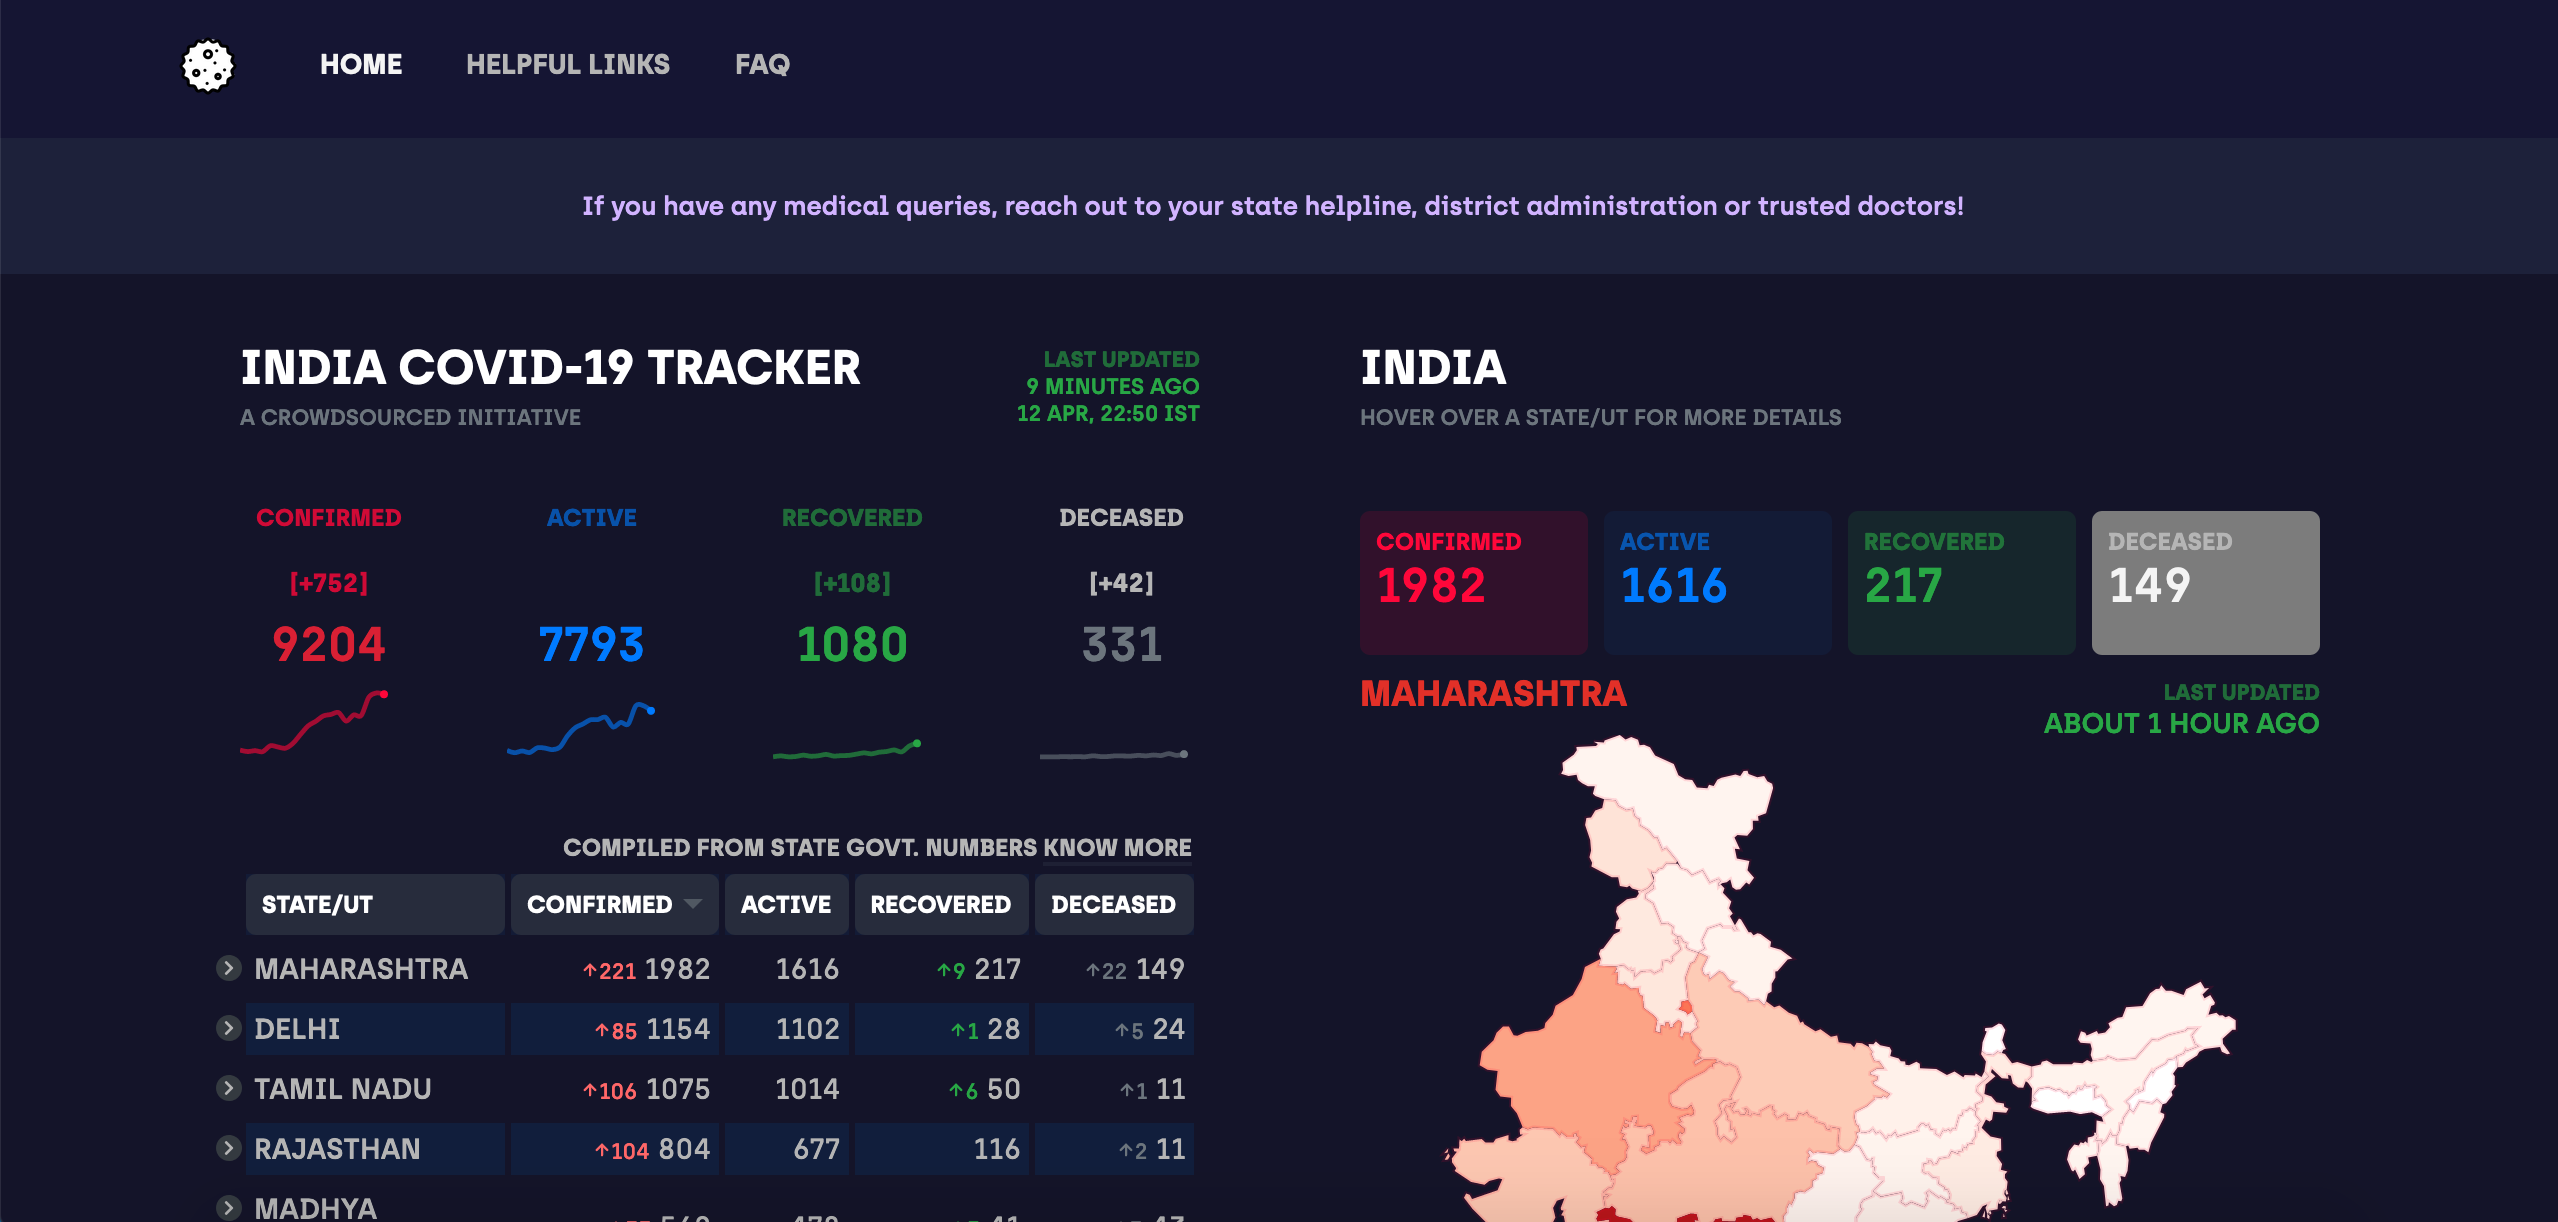Sort by DECEASED column header

click(1114, 904)
